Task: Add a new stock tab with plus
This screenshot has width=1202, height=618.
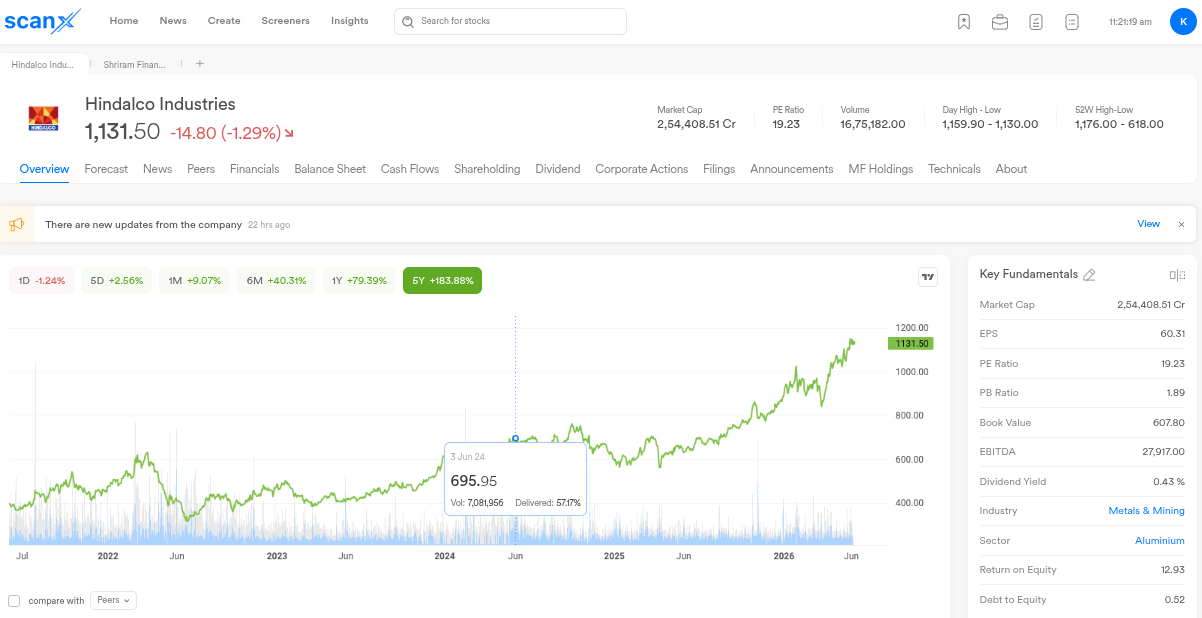Action: [x=199, y=64]
